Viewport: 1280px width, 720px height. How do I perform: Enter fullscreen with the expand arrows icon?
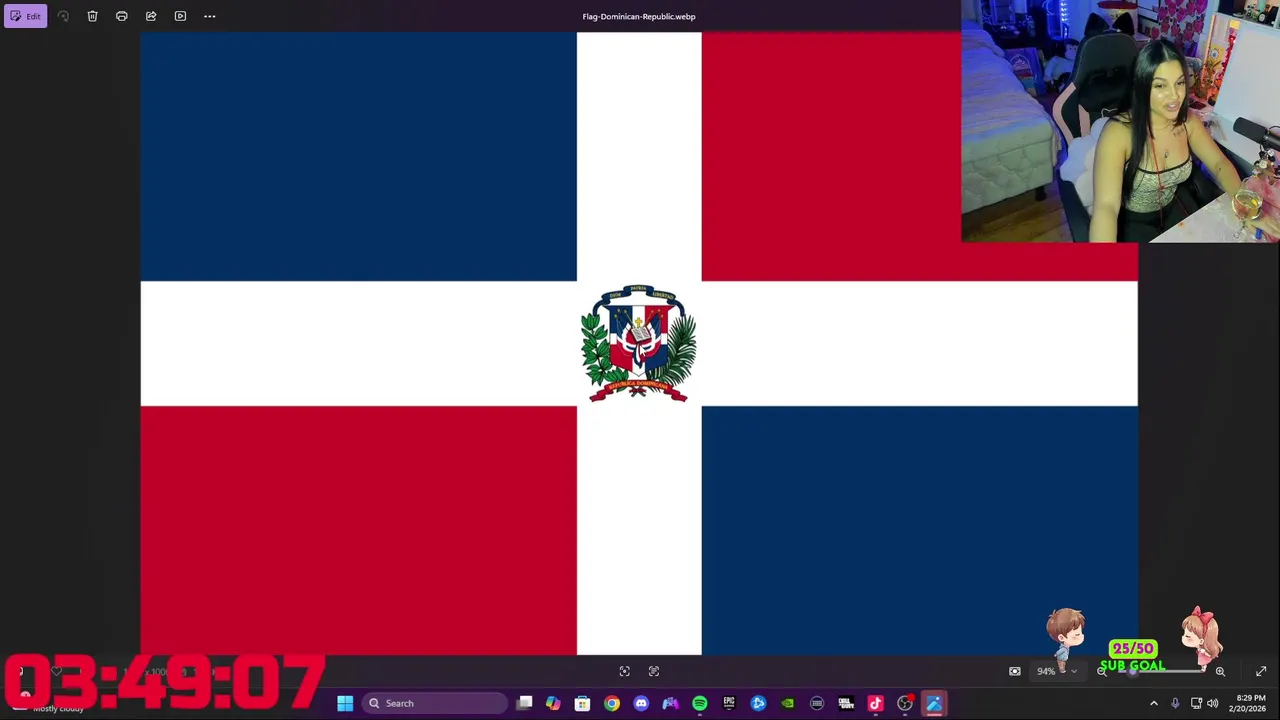pos(1261,671)
